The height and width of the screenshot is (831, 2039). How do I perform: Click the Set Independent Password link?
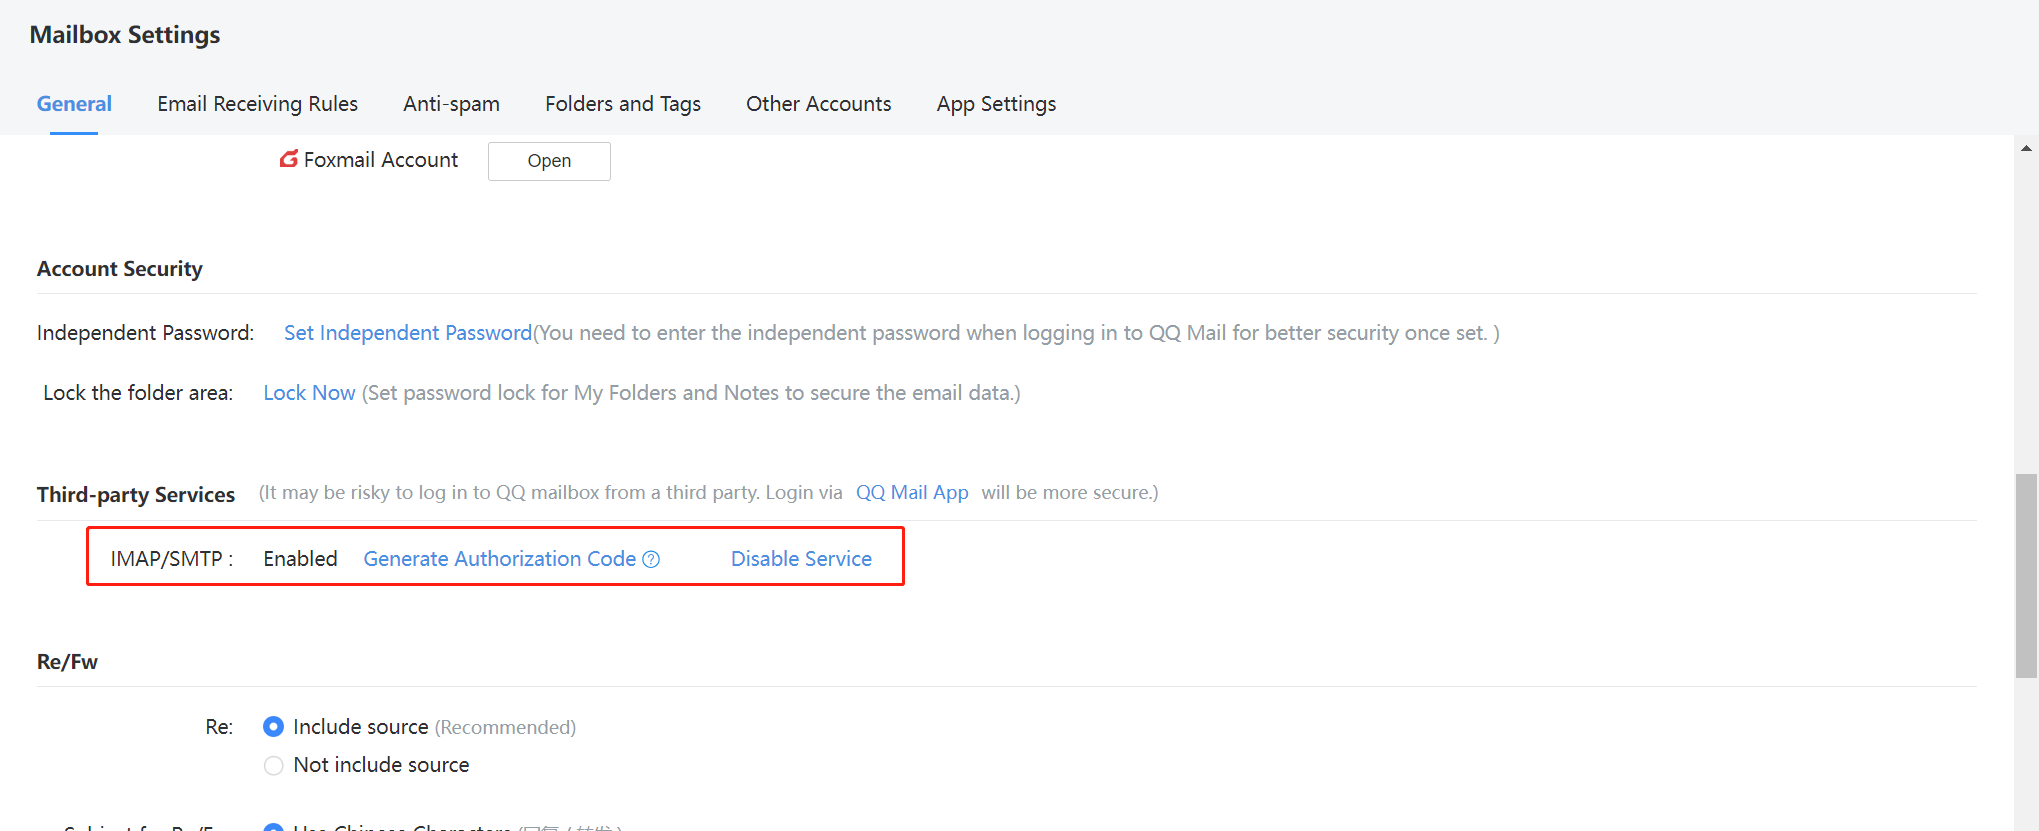coord(407,333)
